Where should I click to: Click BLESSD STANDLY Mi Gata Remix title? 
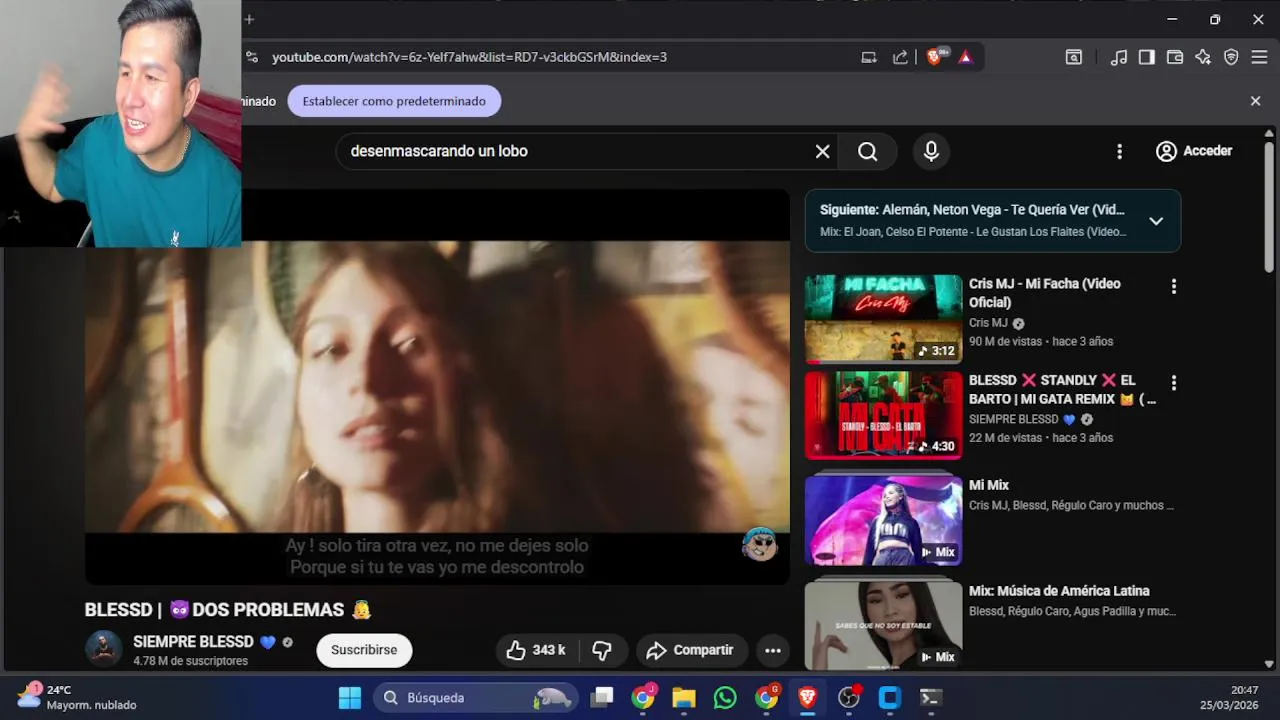click(1062, 389)
